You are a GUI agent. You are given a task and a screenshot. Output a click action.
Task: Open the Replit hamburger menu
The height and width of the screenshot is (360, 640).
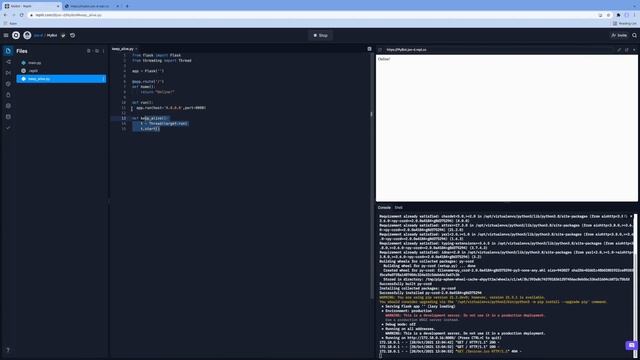click(x=6, y=36)
